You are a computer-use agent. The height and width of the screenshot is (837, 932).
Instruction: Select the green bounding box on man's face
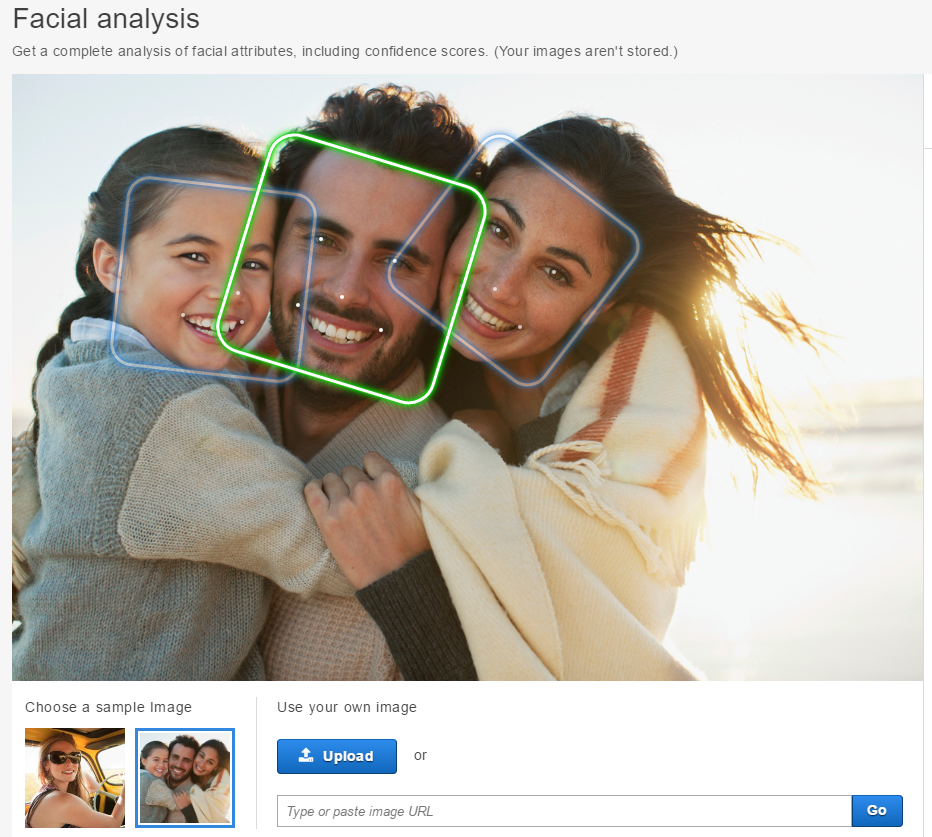pos(352,268)
